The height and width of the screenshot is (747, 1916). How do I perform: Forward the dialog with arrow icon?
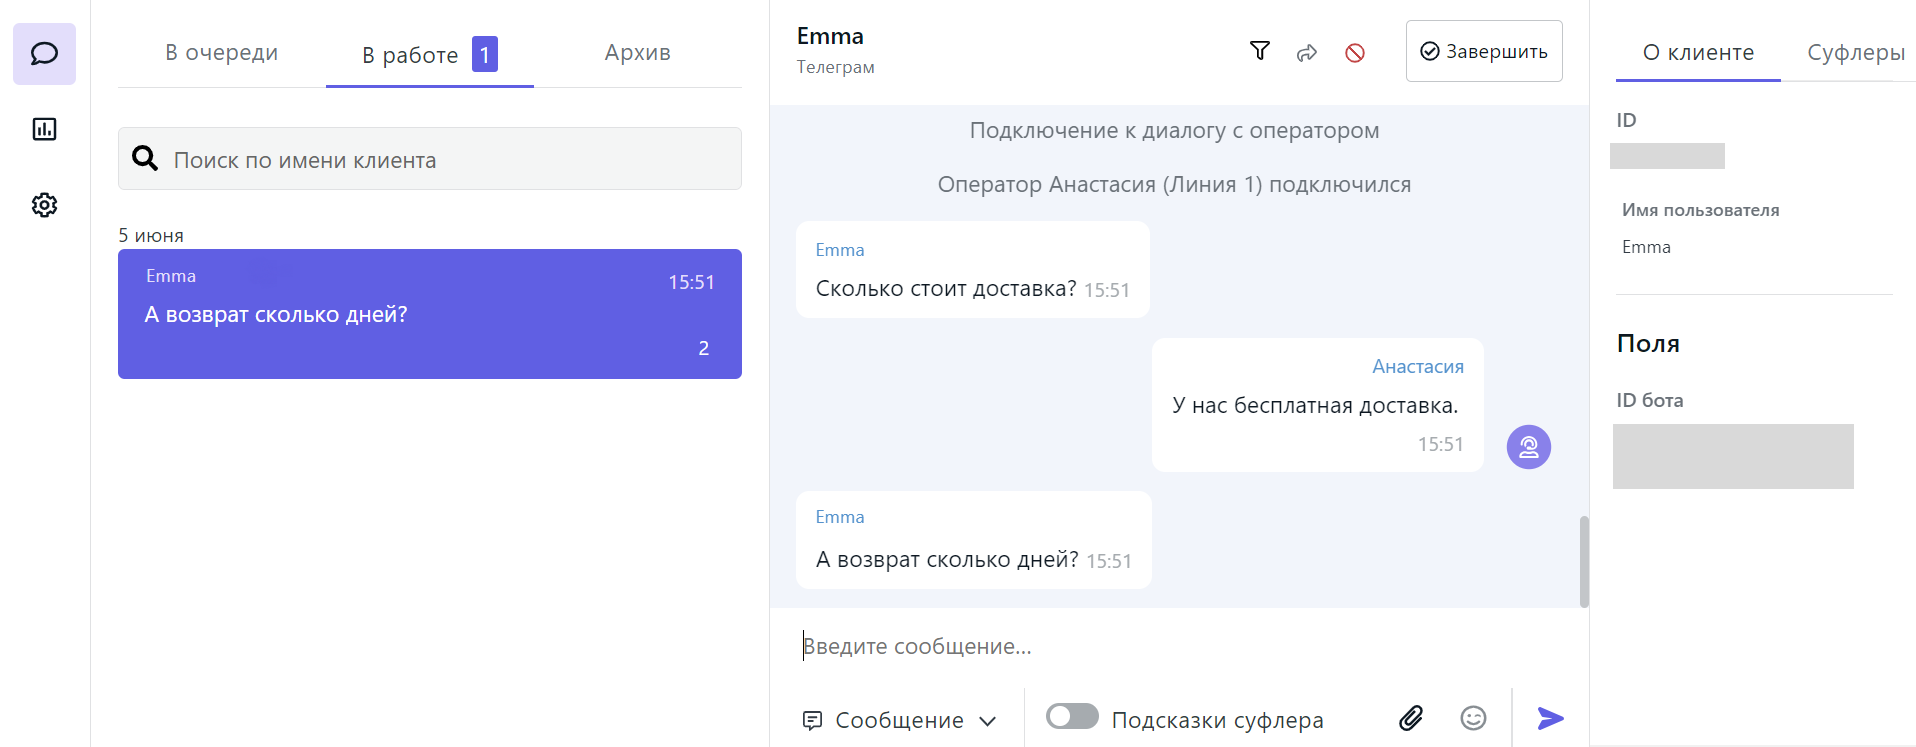click(1307, 53)
